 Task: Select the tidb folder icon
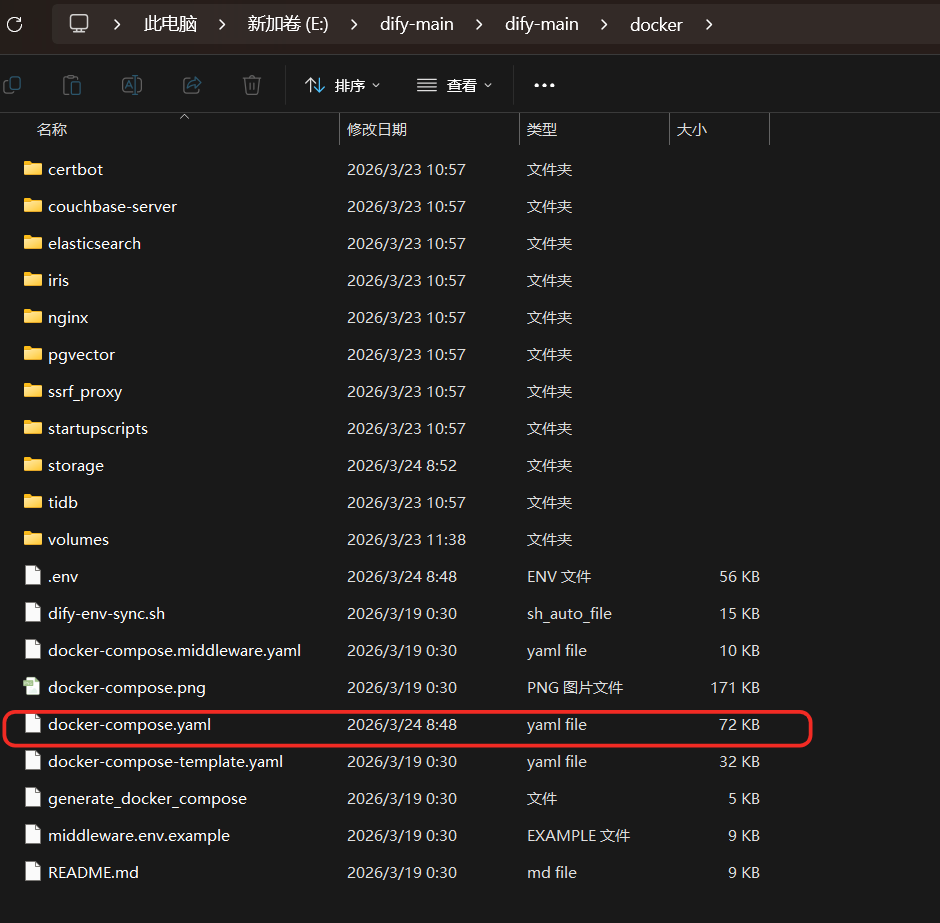[33, 502]
